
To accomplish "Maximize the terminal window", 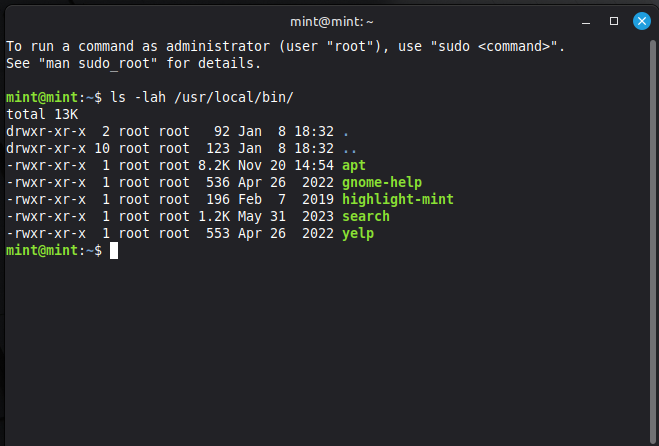I will coord(615,20).
